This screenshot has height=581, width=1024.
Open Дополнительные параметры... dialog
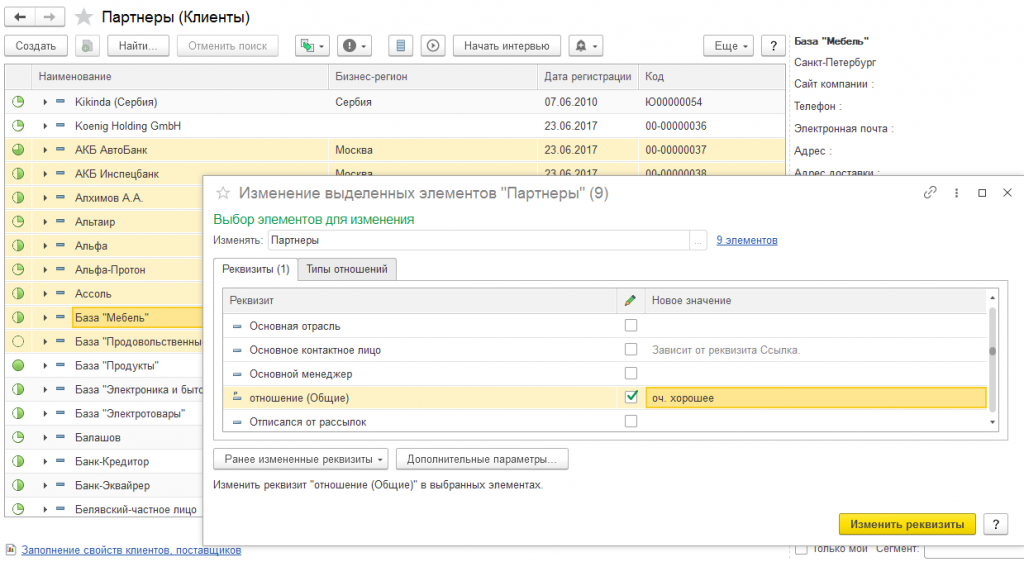click(482, 459)
